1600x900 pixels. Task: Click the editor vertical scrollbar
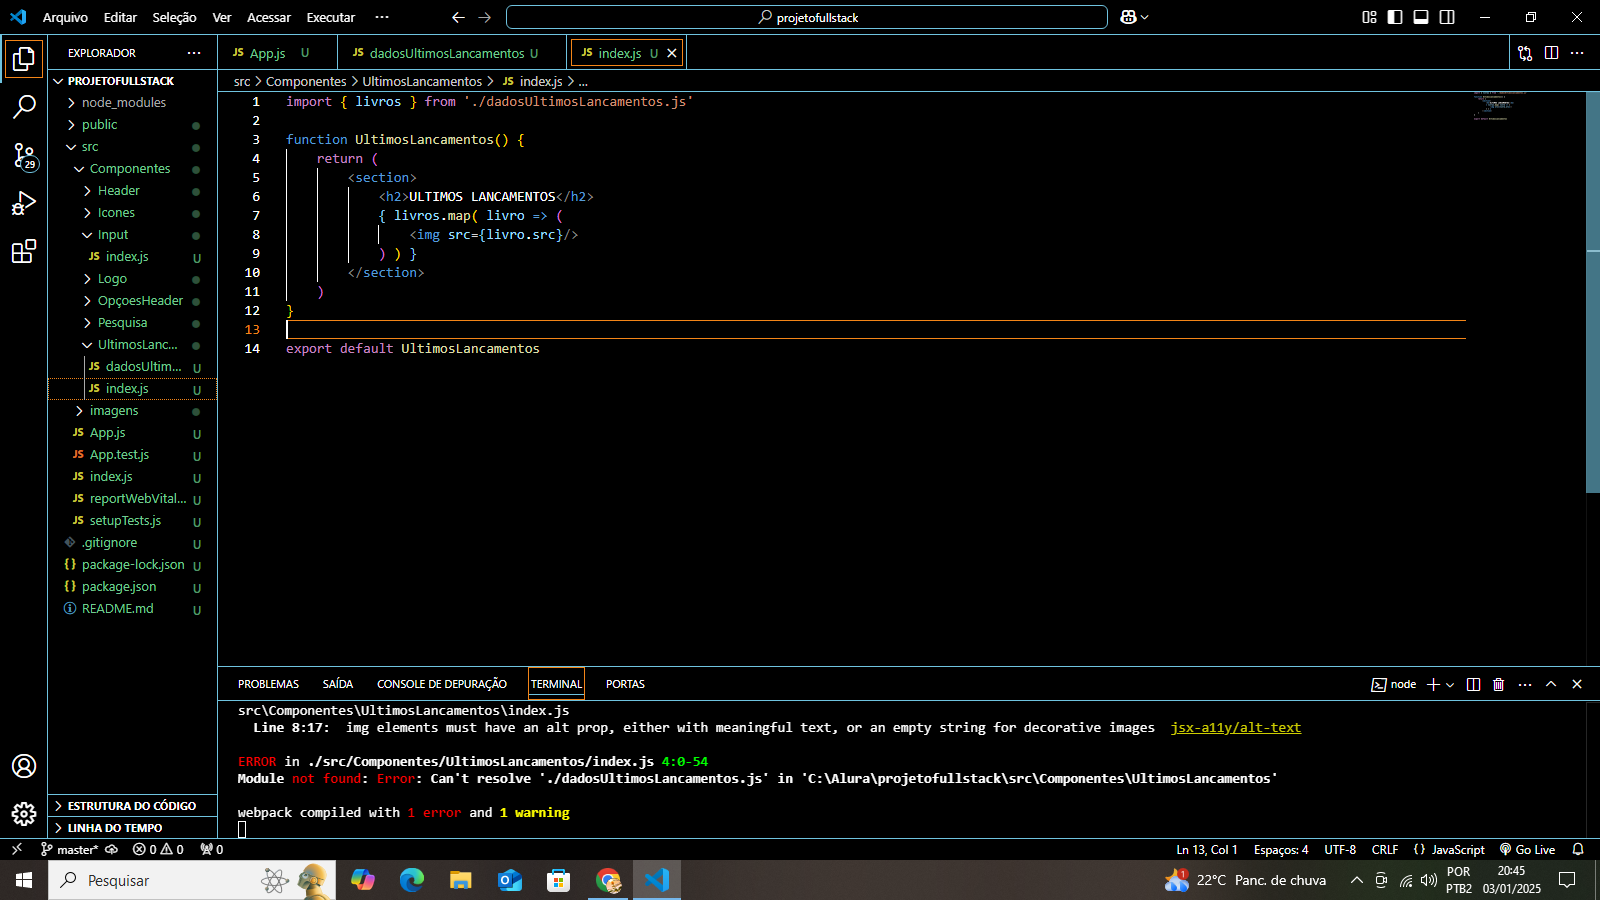[x=1593, y=292]
